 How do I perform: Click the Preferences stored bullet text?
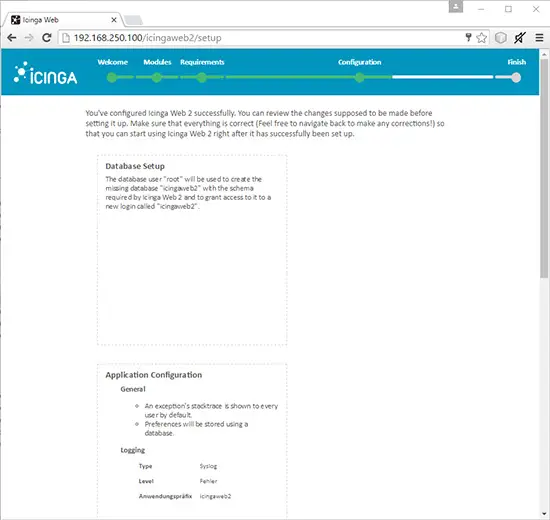[196, 429]
